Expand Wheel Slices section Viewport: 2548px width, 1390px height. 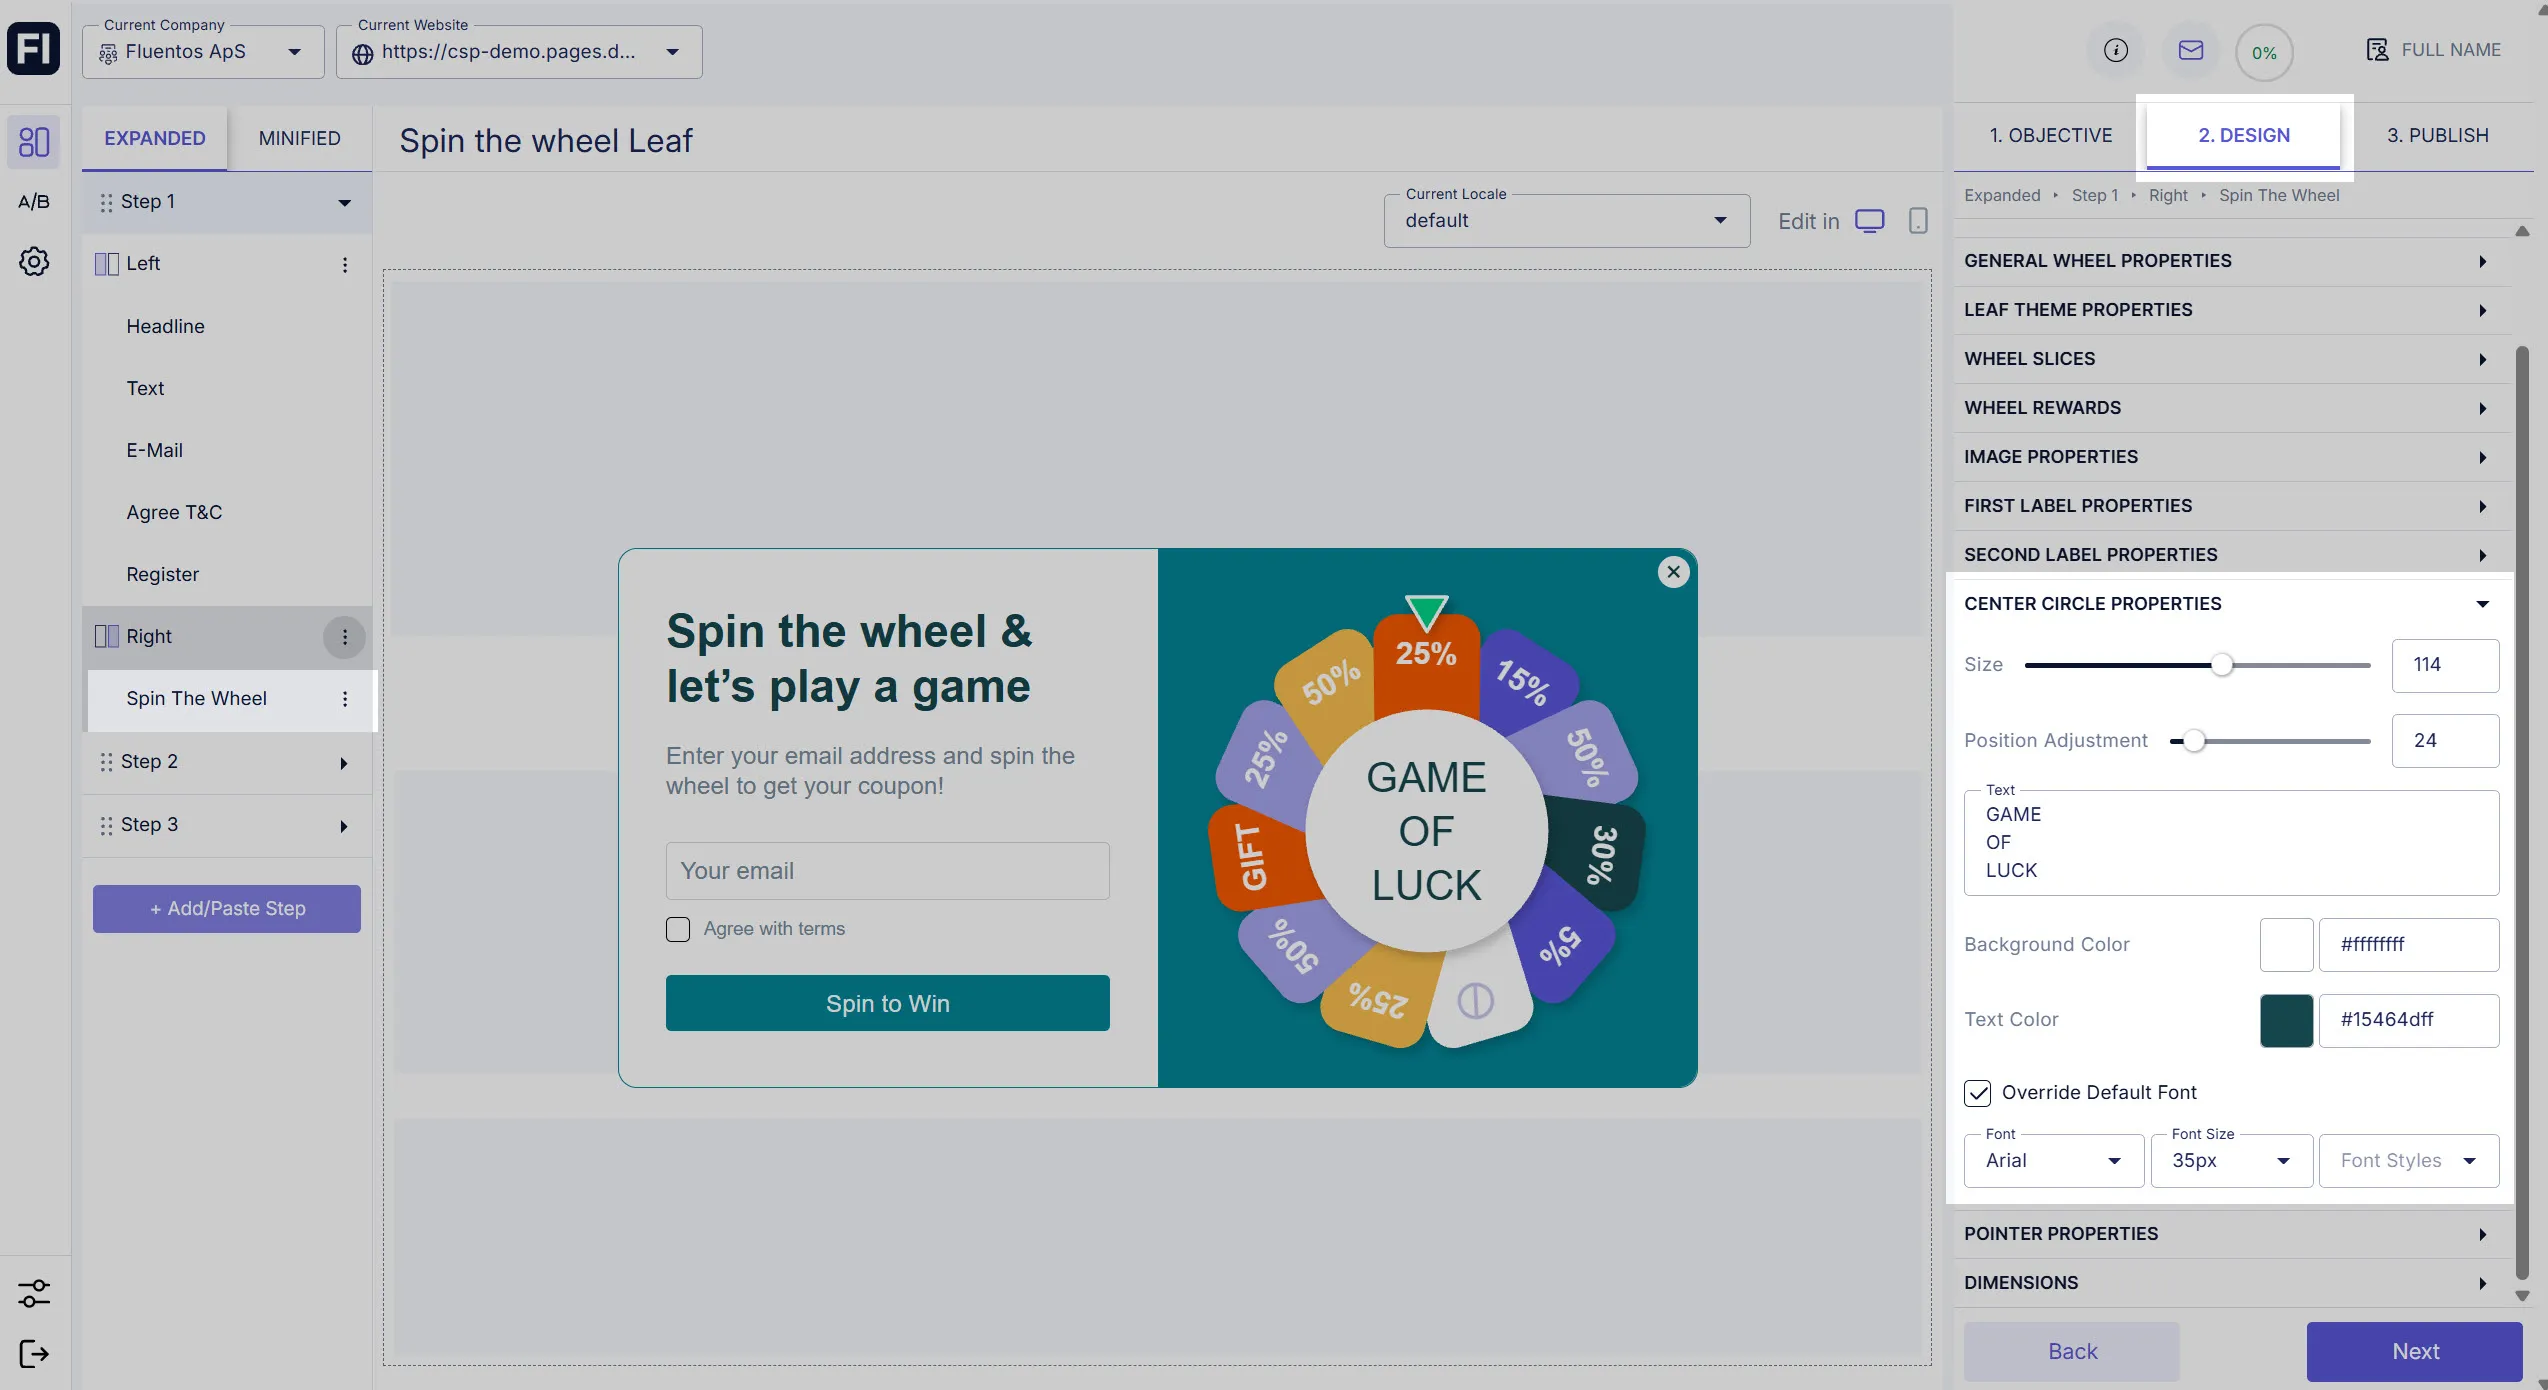coord(2232,359)
